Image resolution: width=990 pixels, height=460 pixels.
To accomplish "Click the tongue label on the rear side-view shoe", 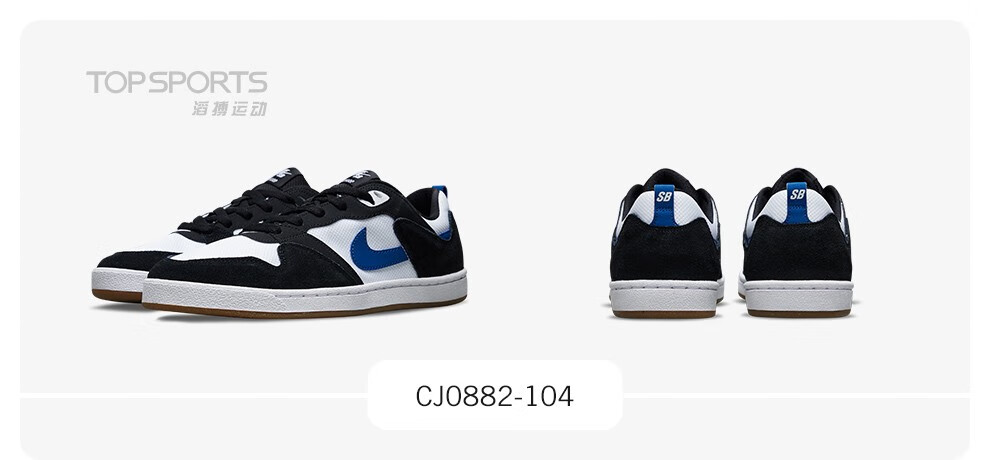I will pyautogui.click(x=287, y=175).
